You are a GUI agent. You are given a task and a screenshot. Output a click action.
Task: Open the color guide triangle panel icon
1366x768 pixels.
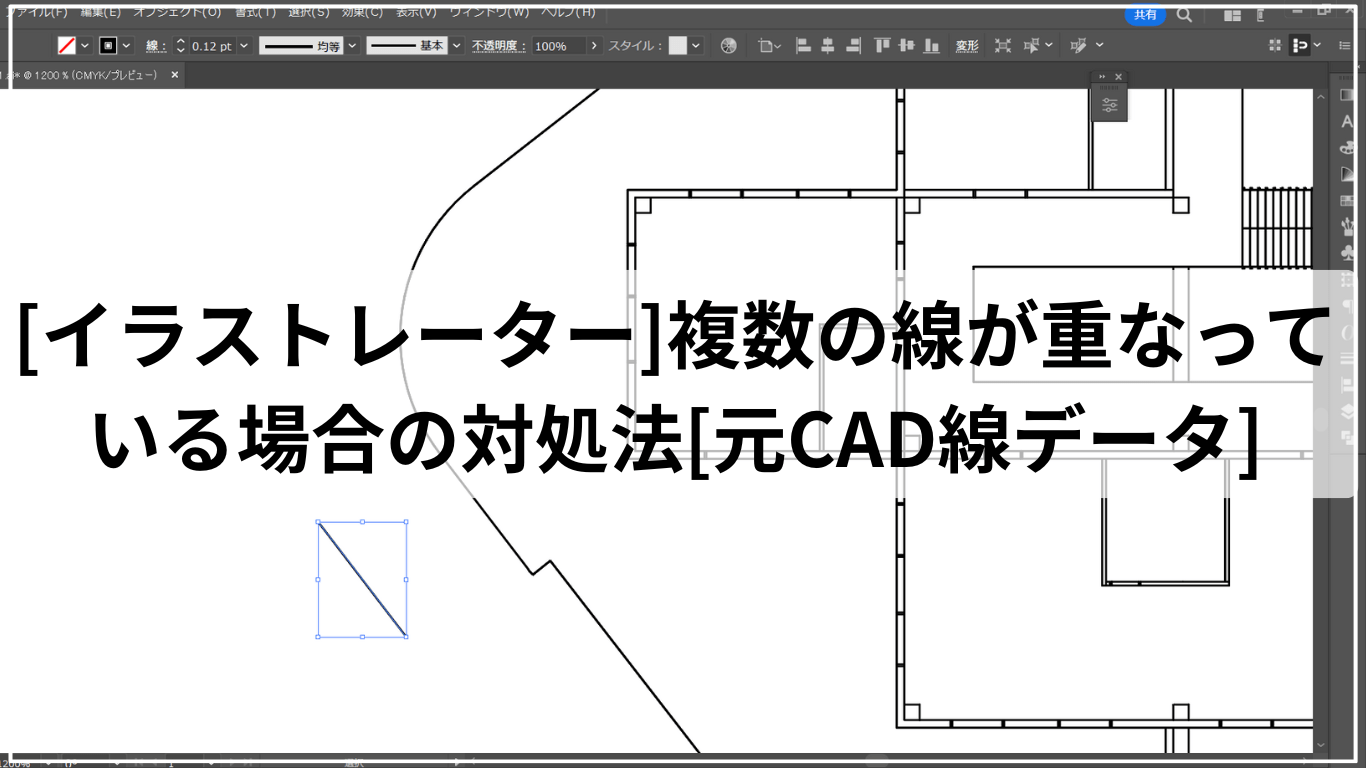coord(1348,174)
